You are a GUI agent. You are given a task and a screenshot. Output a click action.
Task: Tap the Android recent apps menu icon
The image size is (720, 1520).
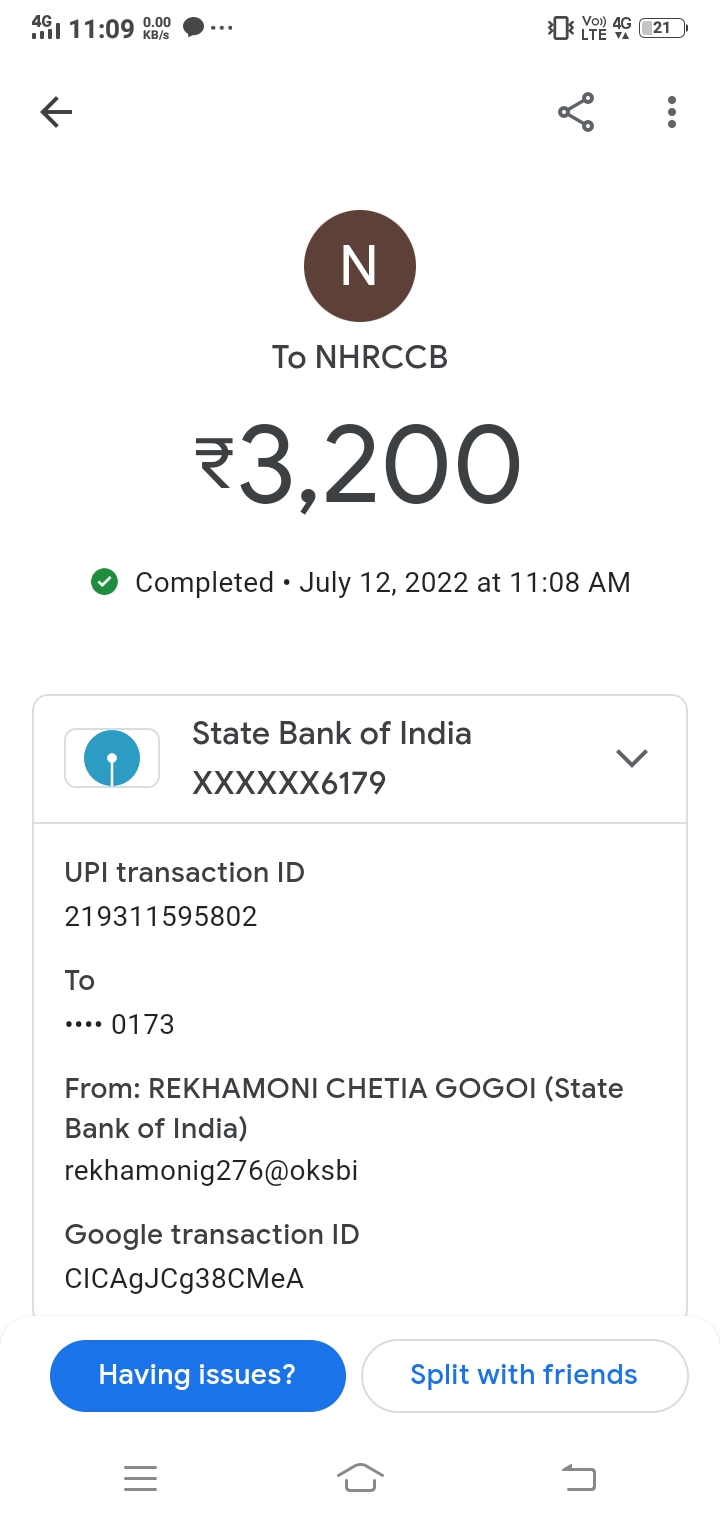click(x=141, y=1477)
